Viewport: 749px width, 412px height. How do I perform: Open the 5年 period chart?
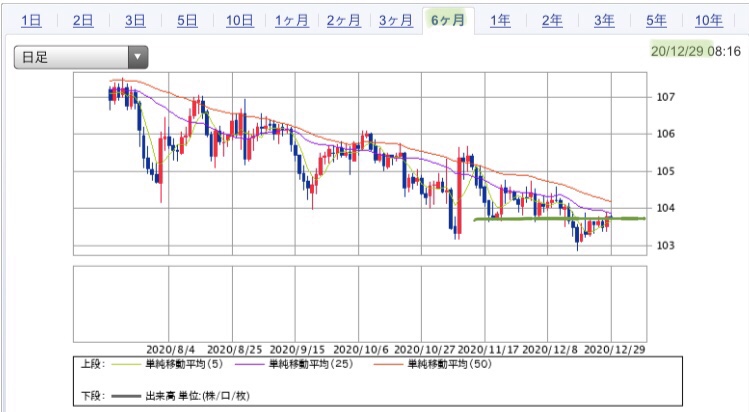tap(656, 21)
